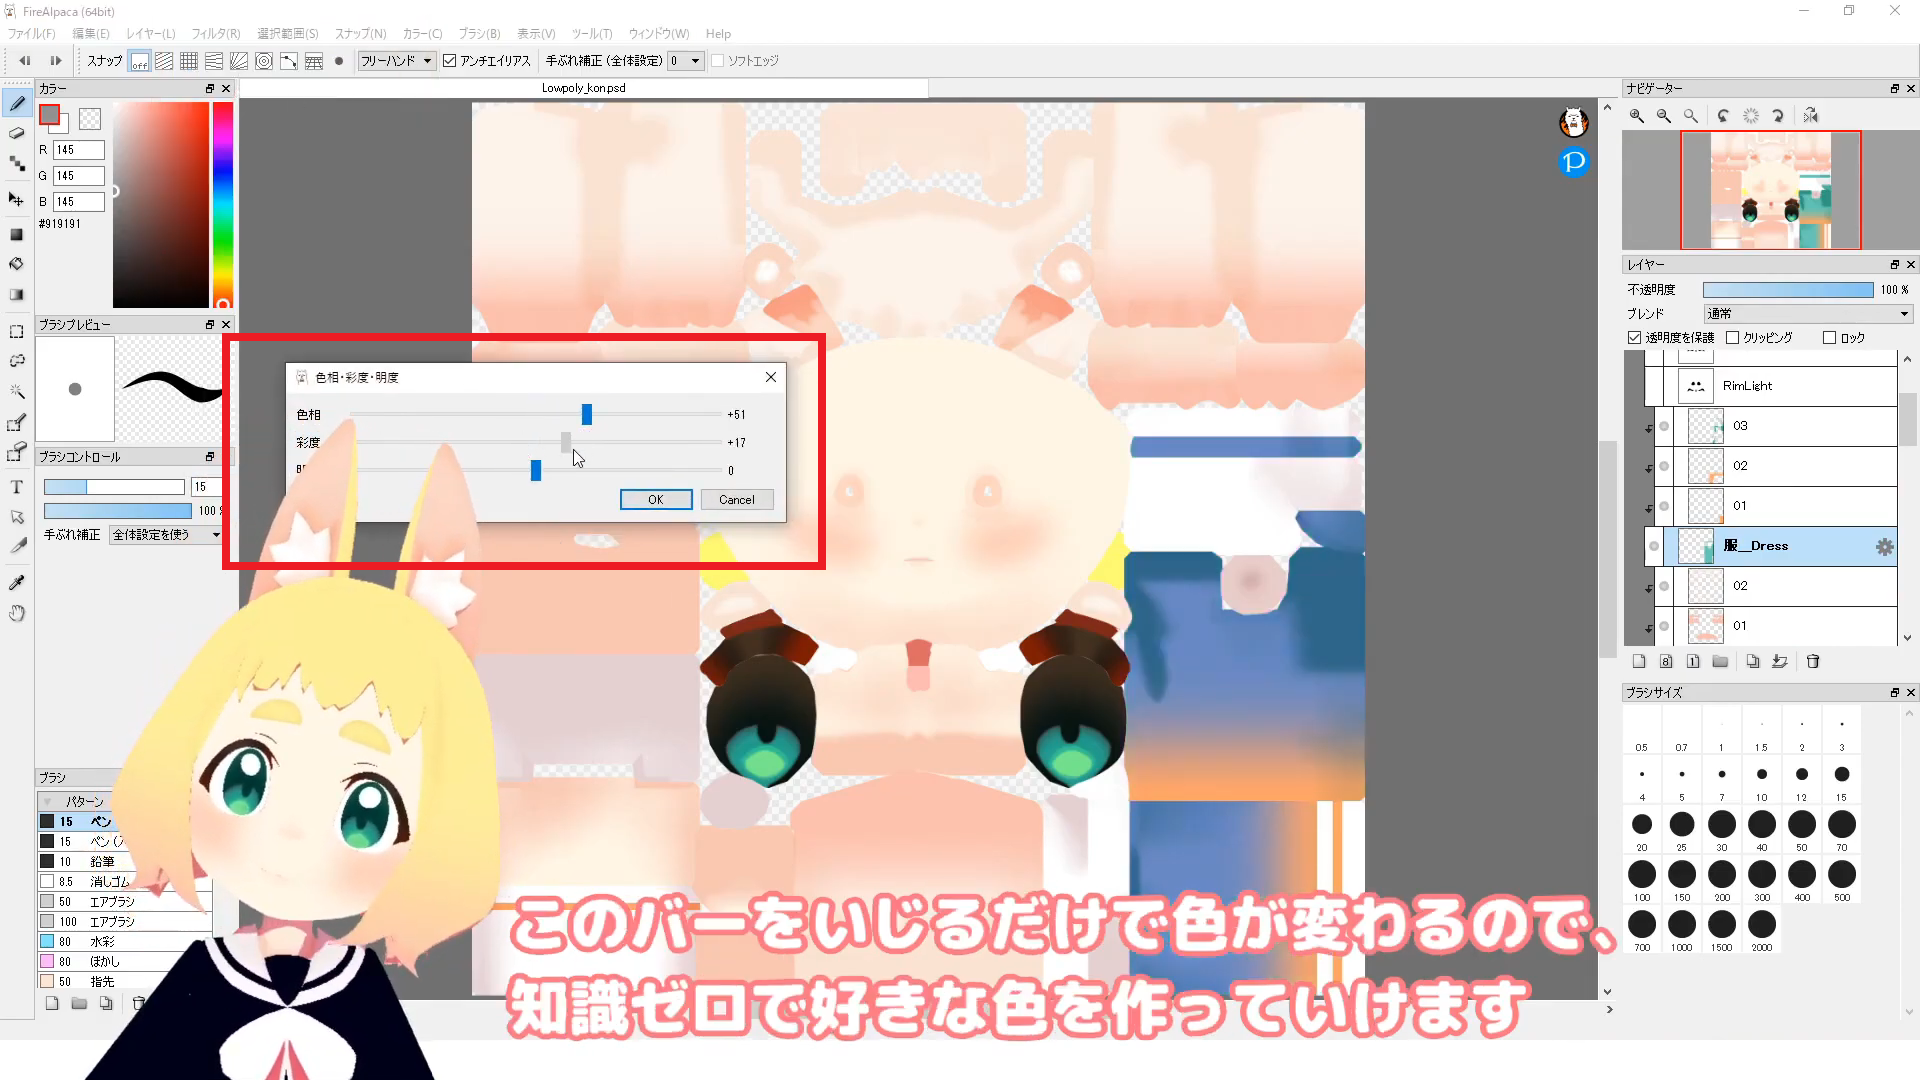Click the undo arrow in toolbar

(25, 61)
